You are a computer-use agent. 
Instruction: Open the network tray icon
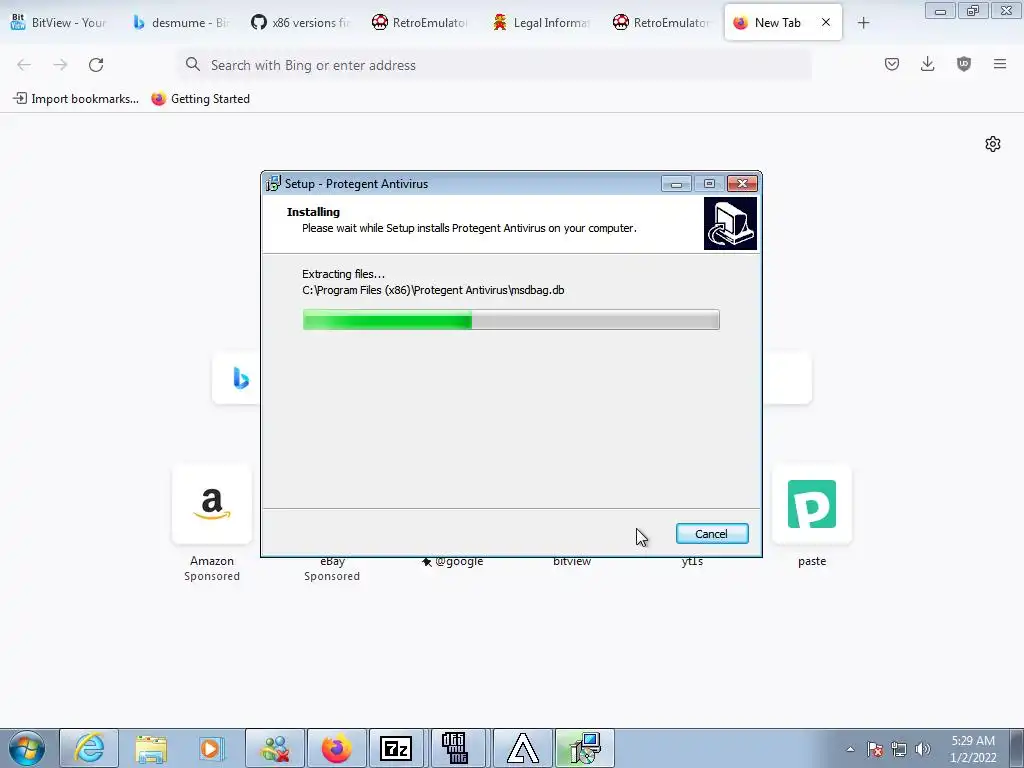click(899, 749)
